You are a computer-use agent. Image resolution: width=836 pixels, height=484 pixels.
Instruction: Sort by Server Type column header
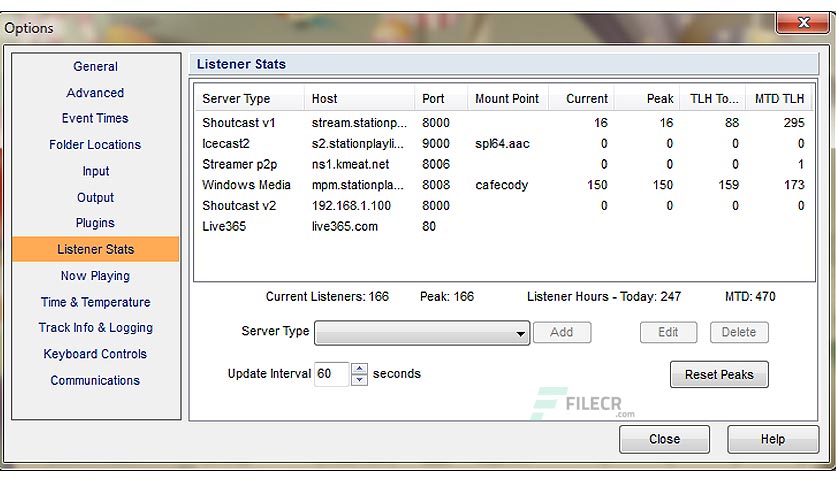point(250,99)
